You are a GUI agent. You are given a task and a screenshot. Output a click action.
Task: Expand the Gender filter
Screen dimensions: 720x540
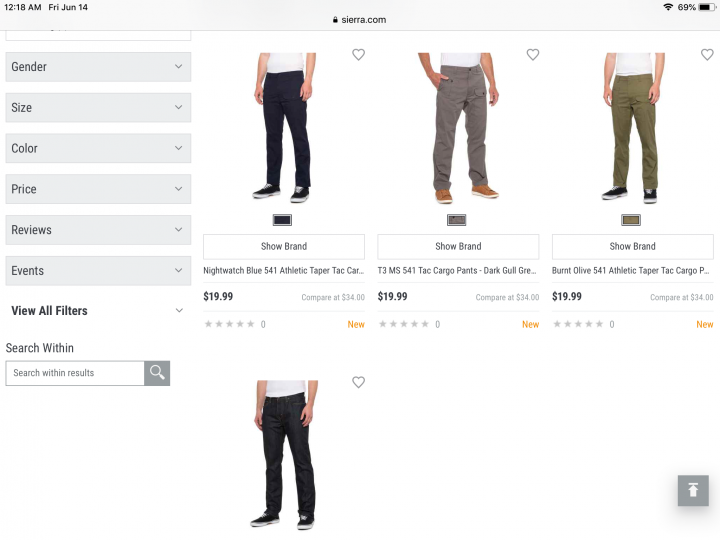pyautogui.click(x=98, y=67)
